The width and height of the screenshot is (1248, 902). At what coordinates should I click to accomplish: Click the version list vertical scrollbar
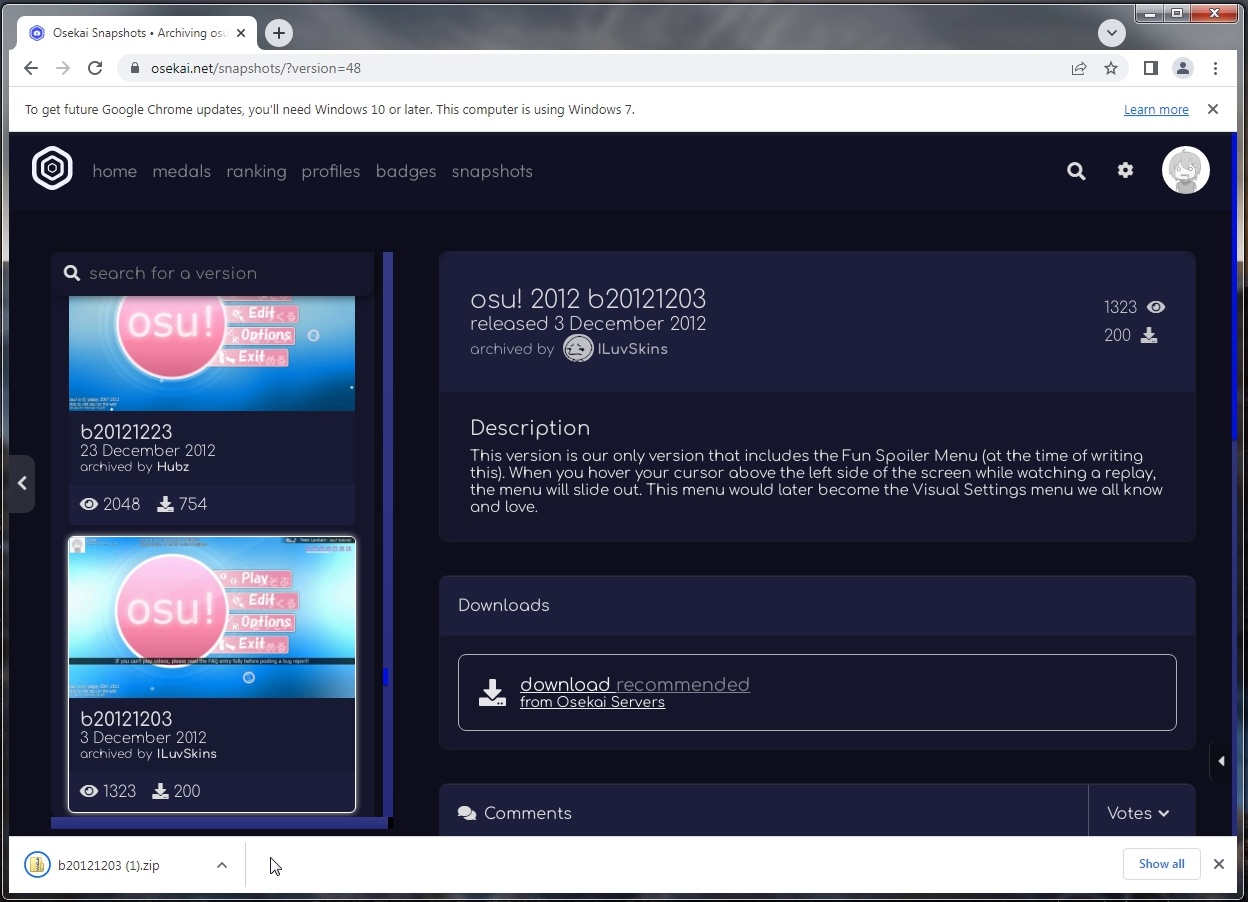(388, 534)
